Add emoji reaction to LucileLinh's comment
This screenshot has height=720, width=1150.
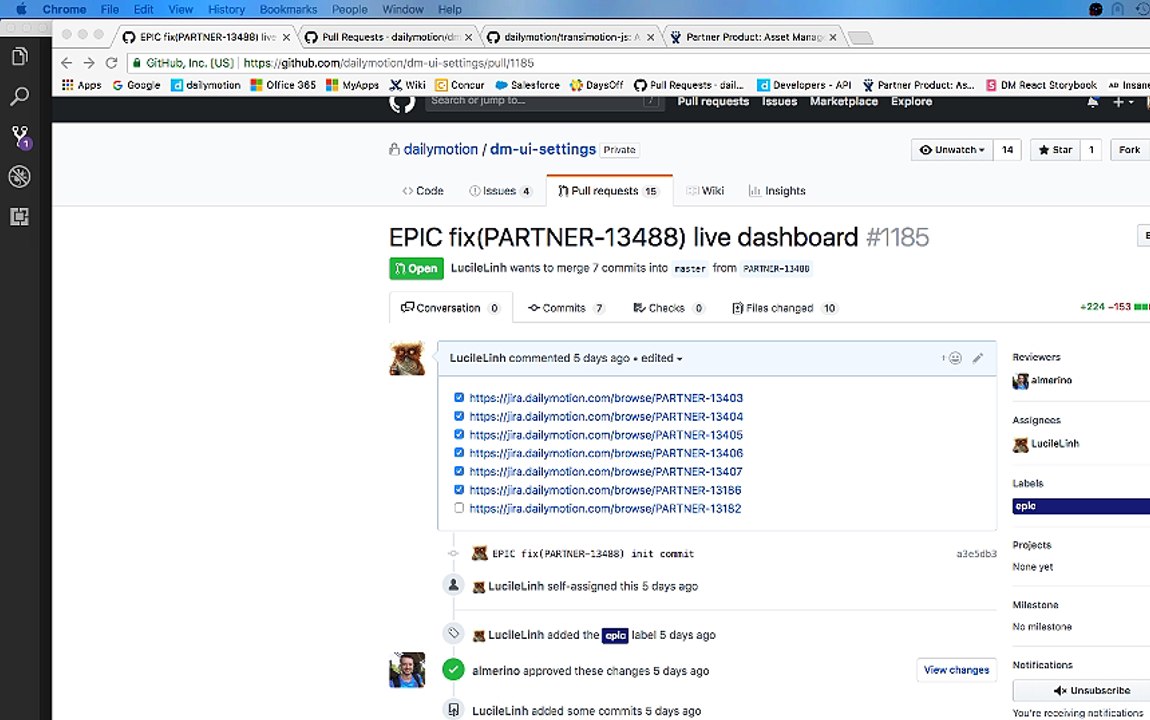coord(952,359)
